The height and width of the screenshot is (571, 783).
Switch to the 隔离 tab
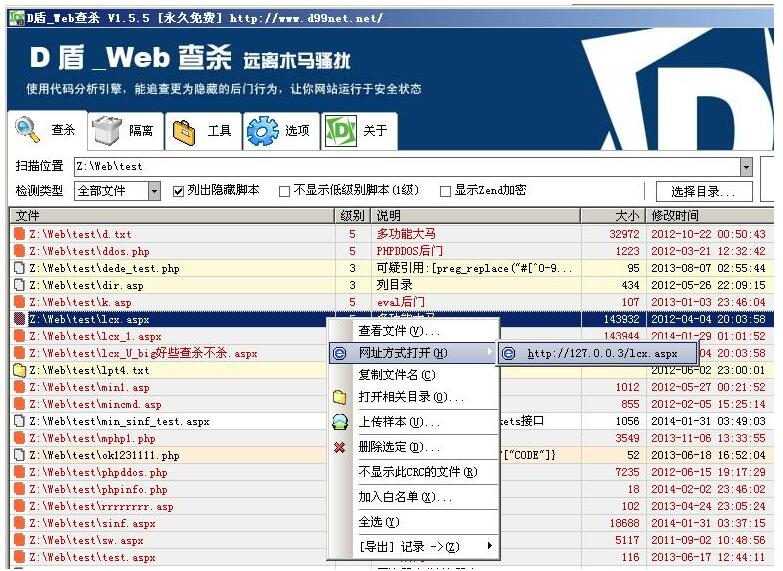tap(126, 131)
